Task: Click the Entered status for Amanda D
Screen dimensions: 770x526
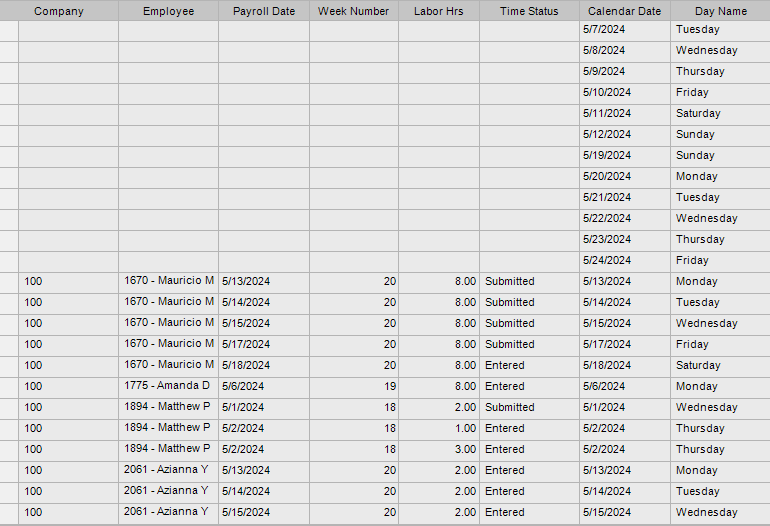Action: 529,387
